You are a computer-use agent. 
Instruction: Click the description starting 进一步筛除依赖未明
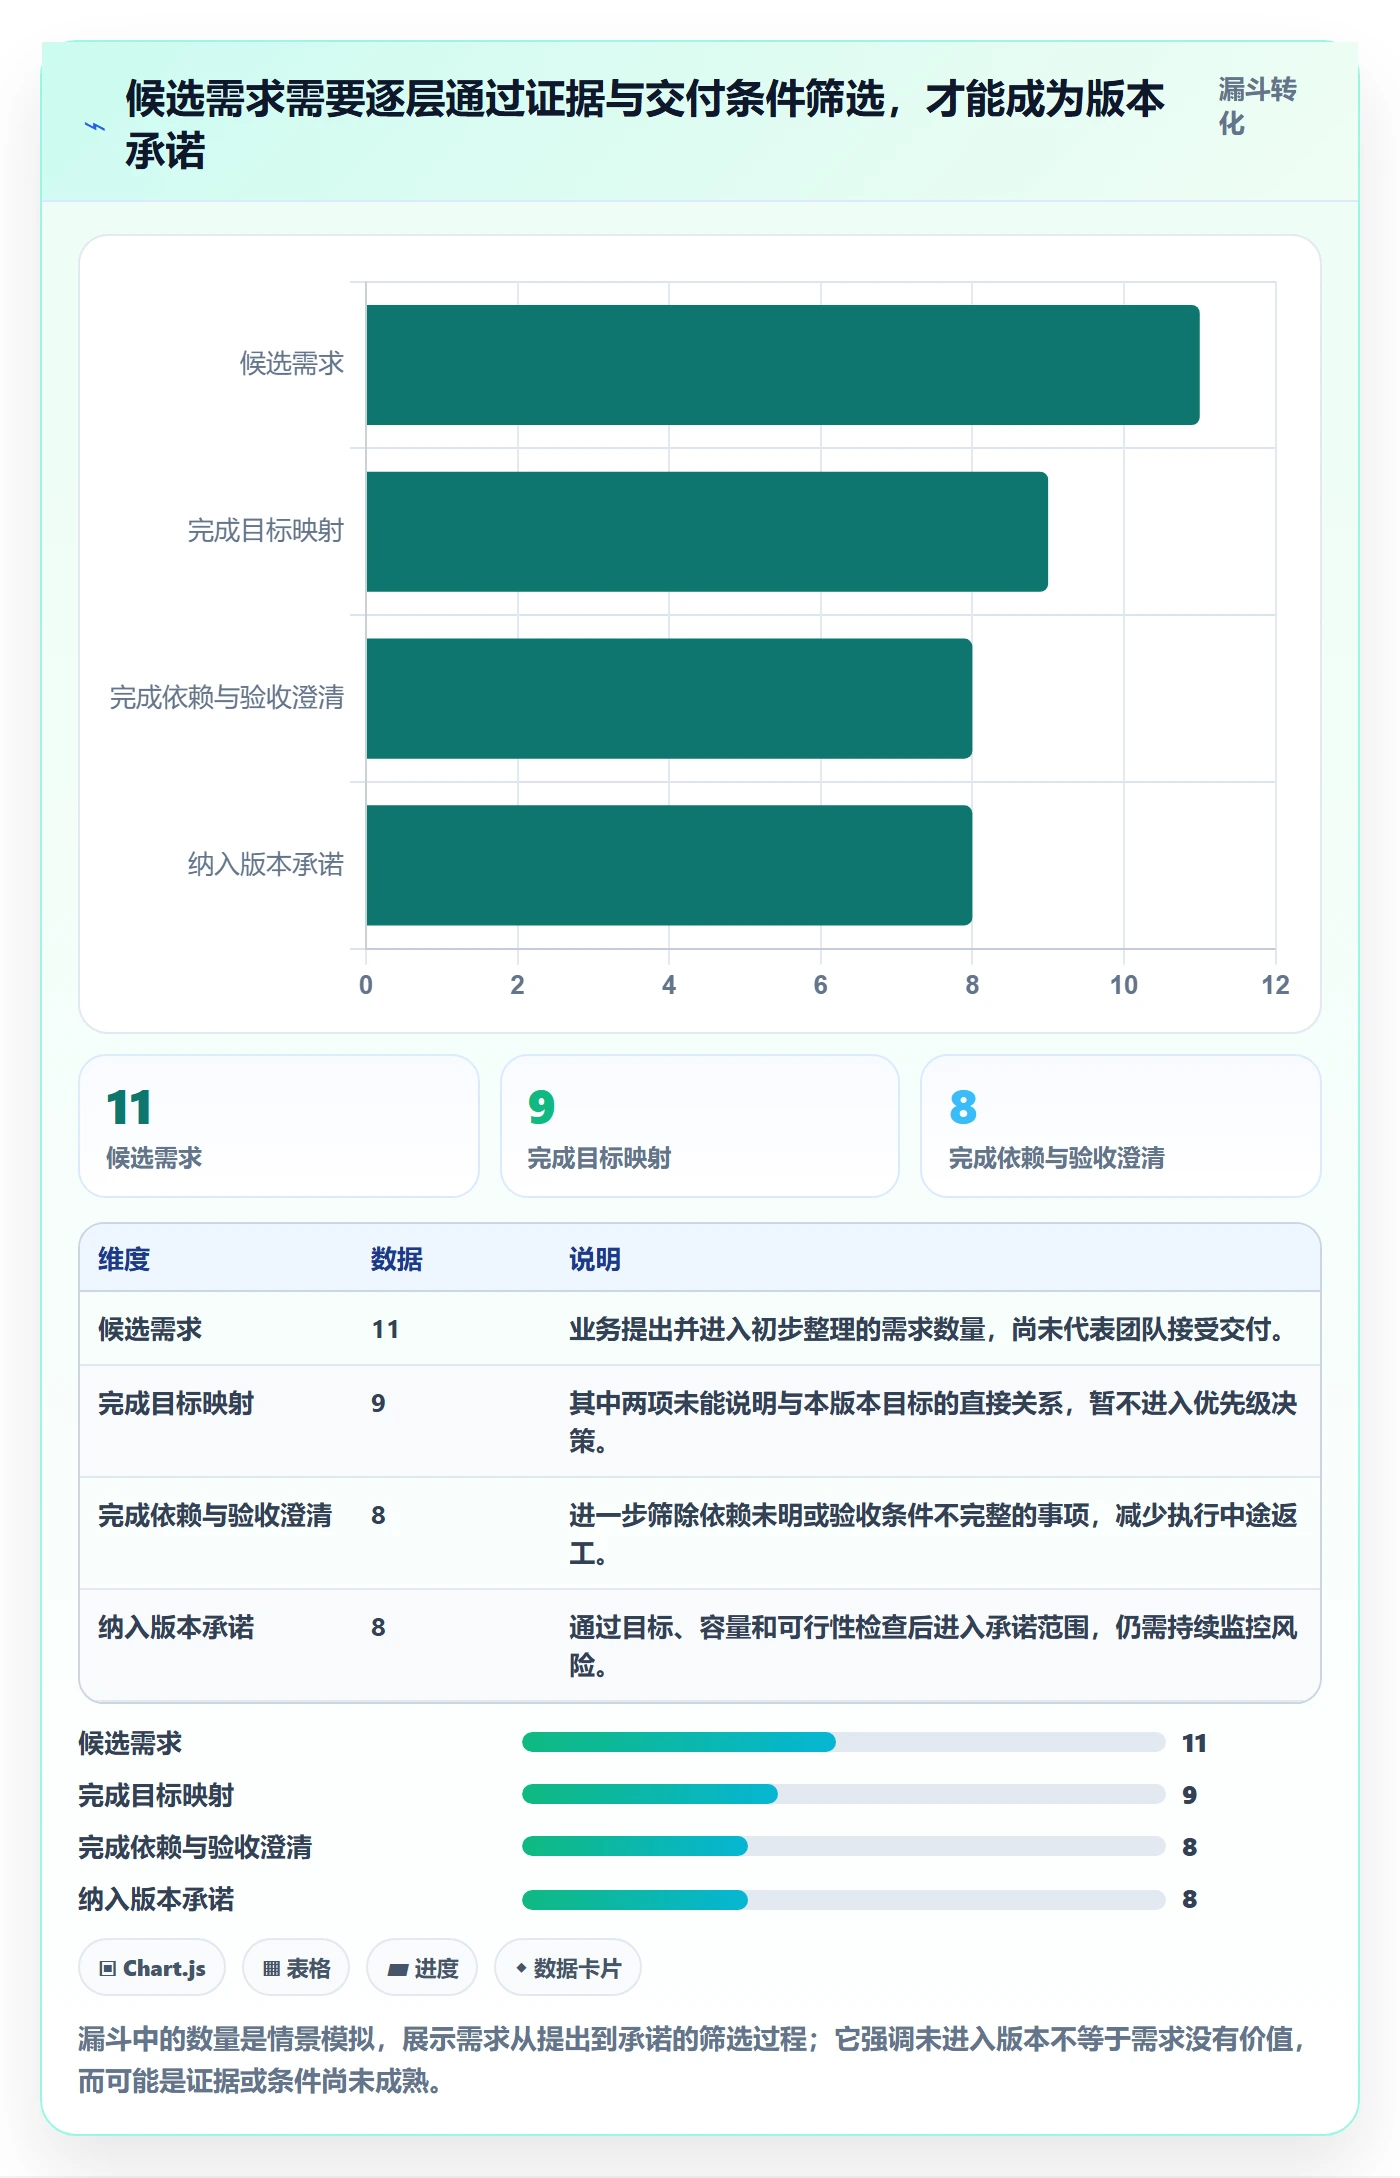click(933, 1534)
